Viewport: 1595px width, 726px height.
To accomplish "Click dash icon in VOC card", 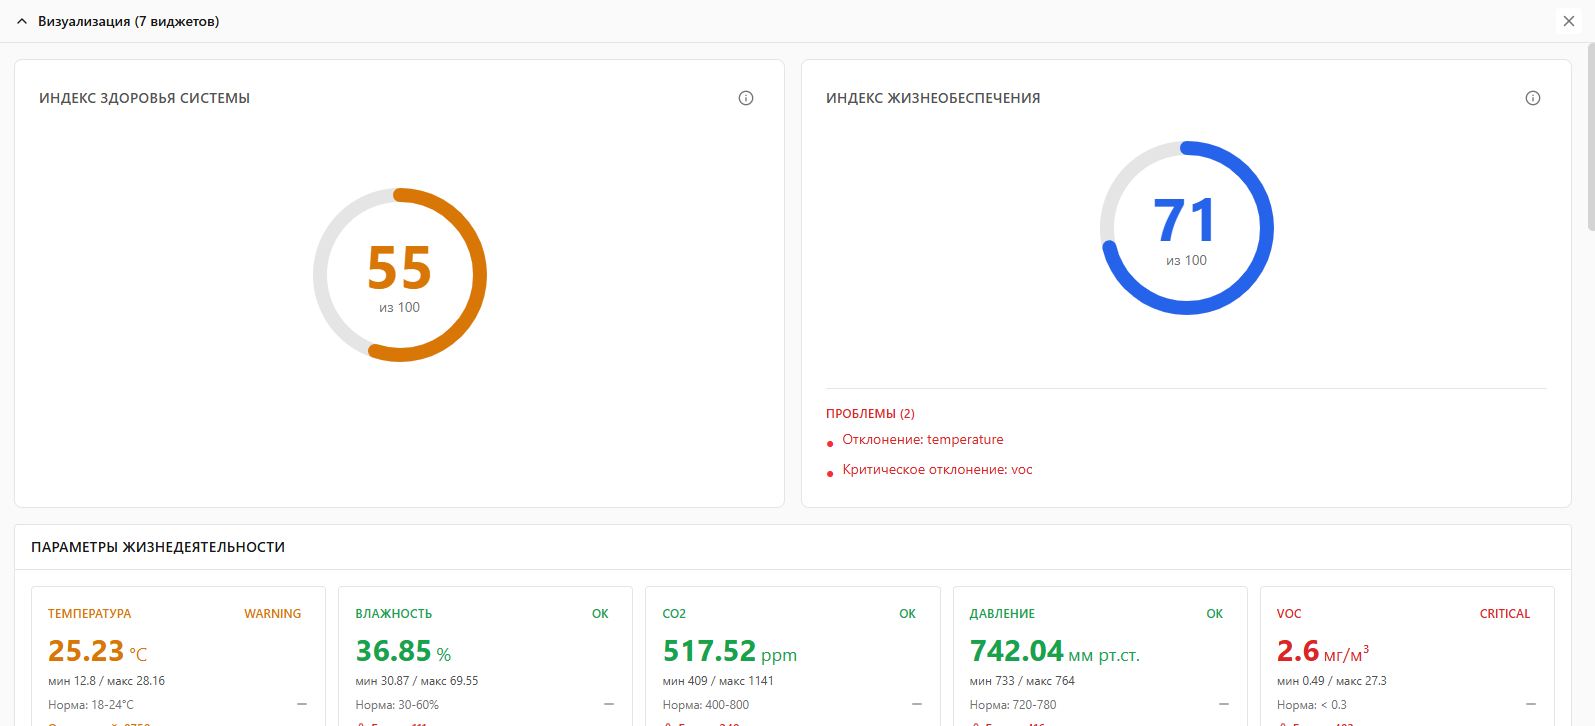I will 1531,704.
